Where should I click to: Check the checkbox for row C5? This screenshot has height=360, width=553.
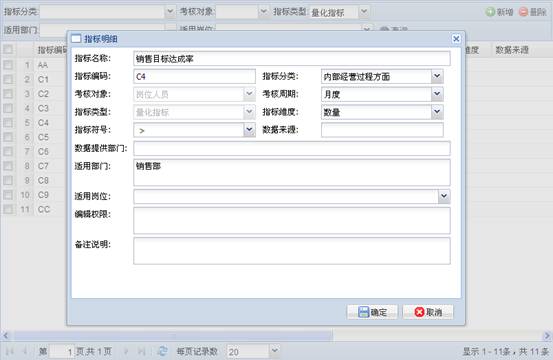[x=8, y=137]
